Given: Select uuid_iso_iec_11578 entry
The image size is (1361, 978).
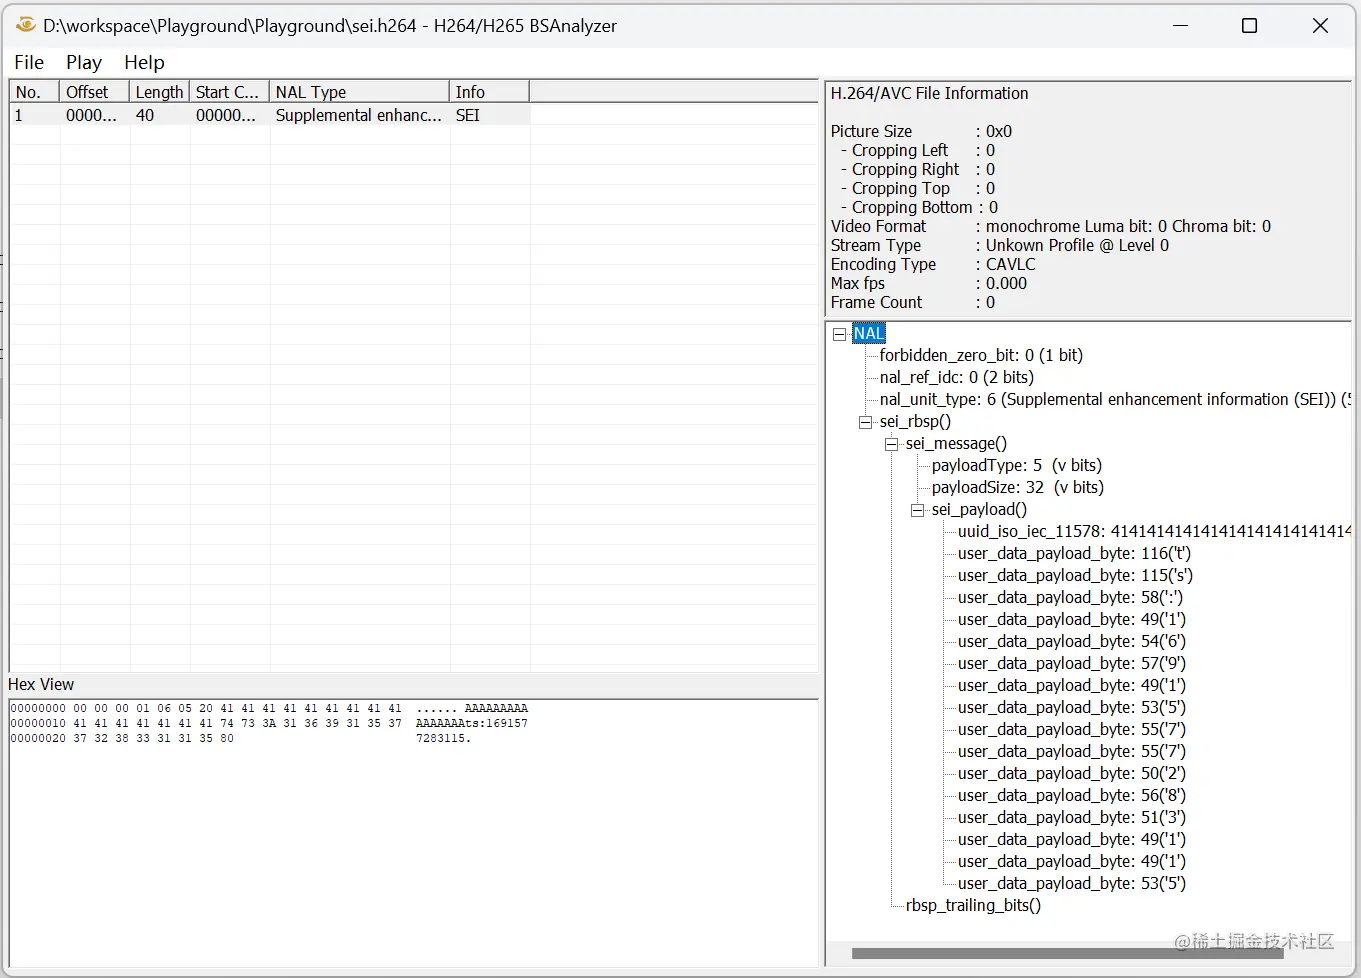Looking at the screenshot, I should (x=1154, y=532).
